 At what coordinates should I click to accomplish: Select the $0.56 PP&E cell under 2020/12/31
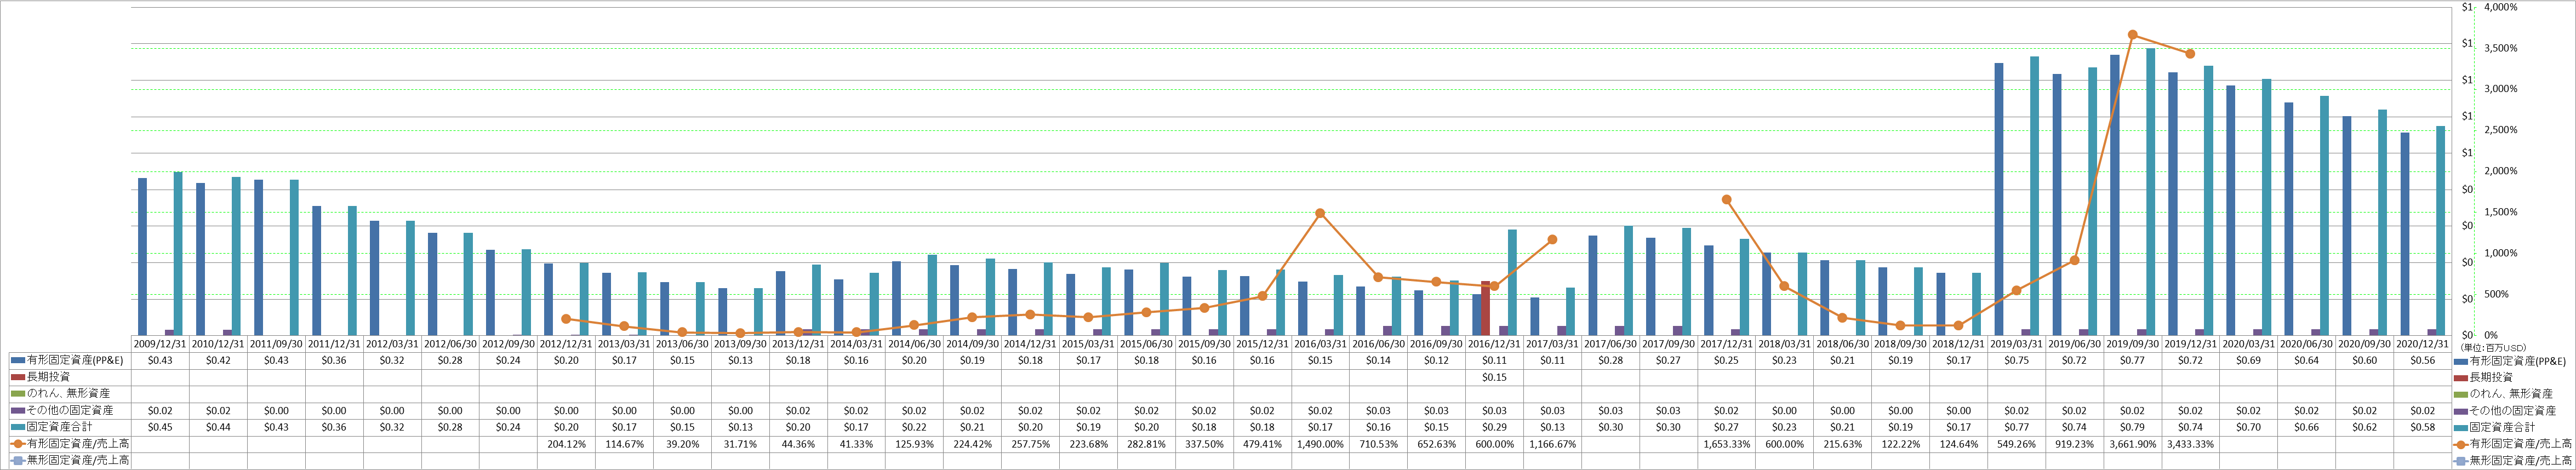[x=2422, y=360]
